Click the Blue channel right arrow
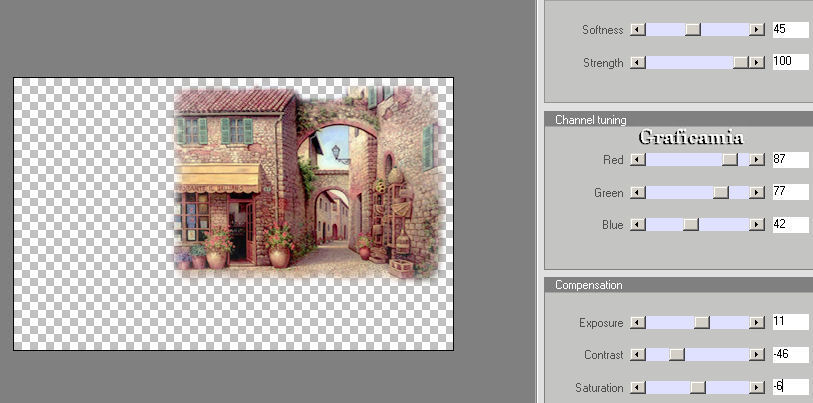 tap(757, 225)
